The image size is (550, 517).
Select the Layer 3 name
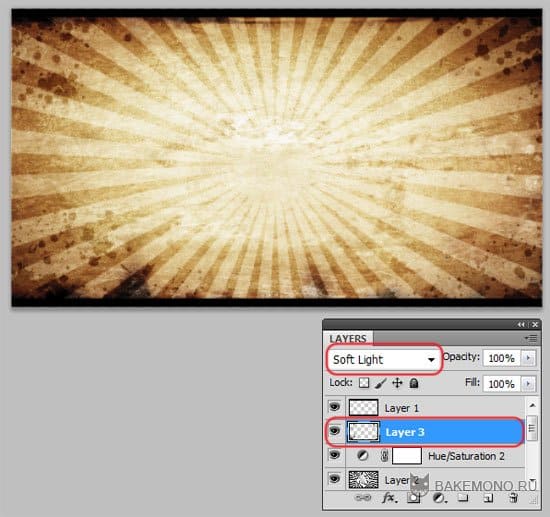[x=405, y=432]
